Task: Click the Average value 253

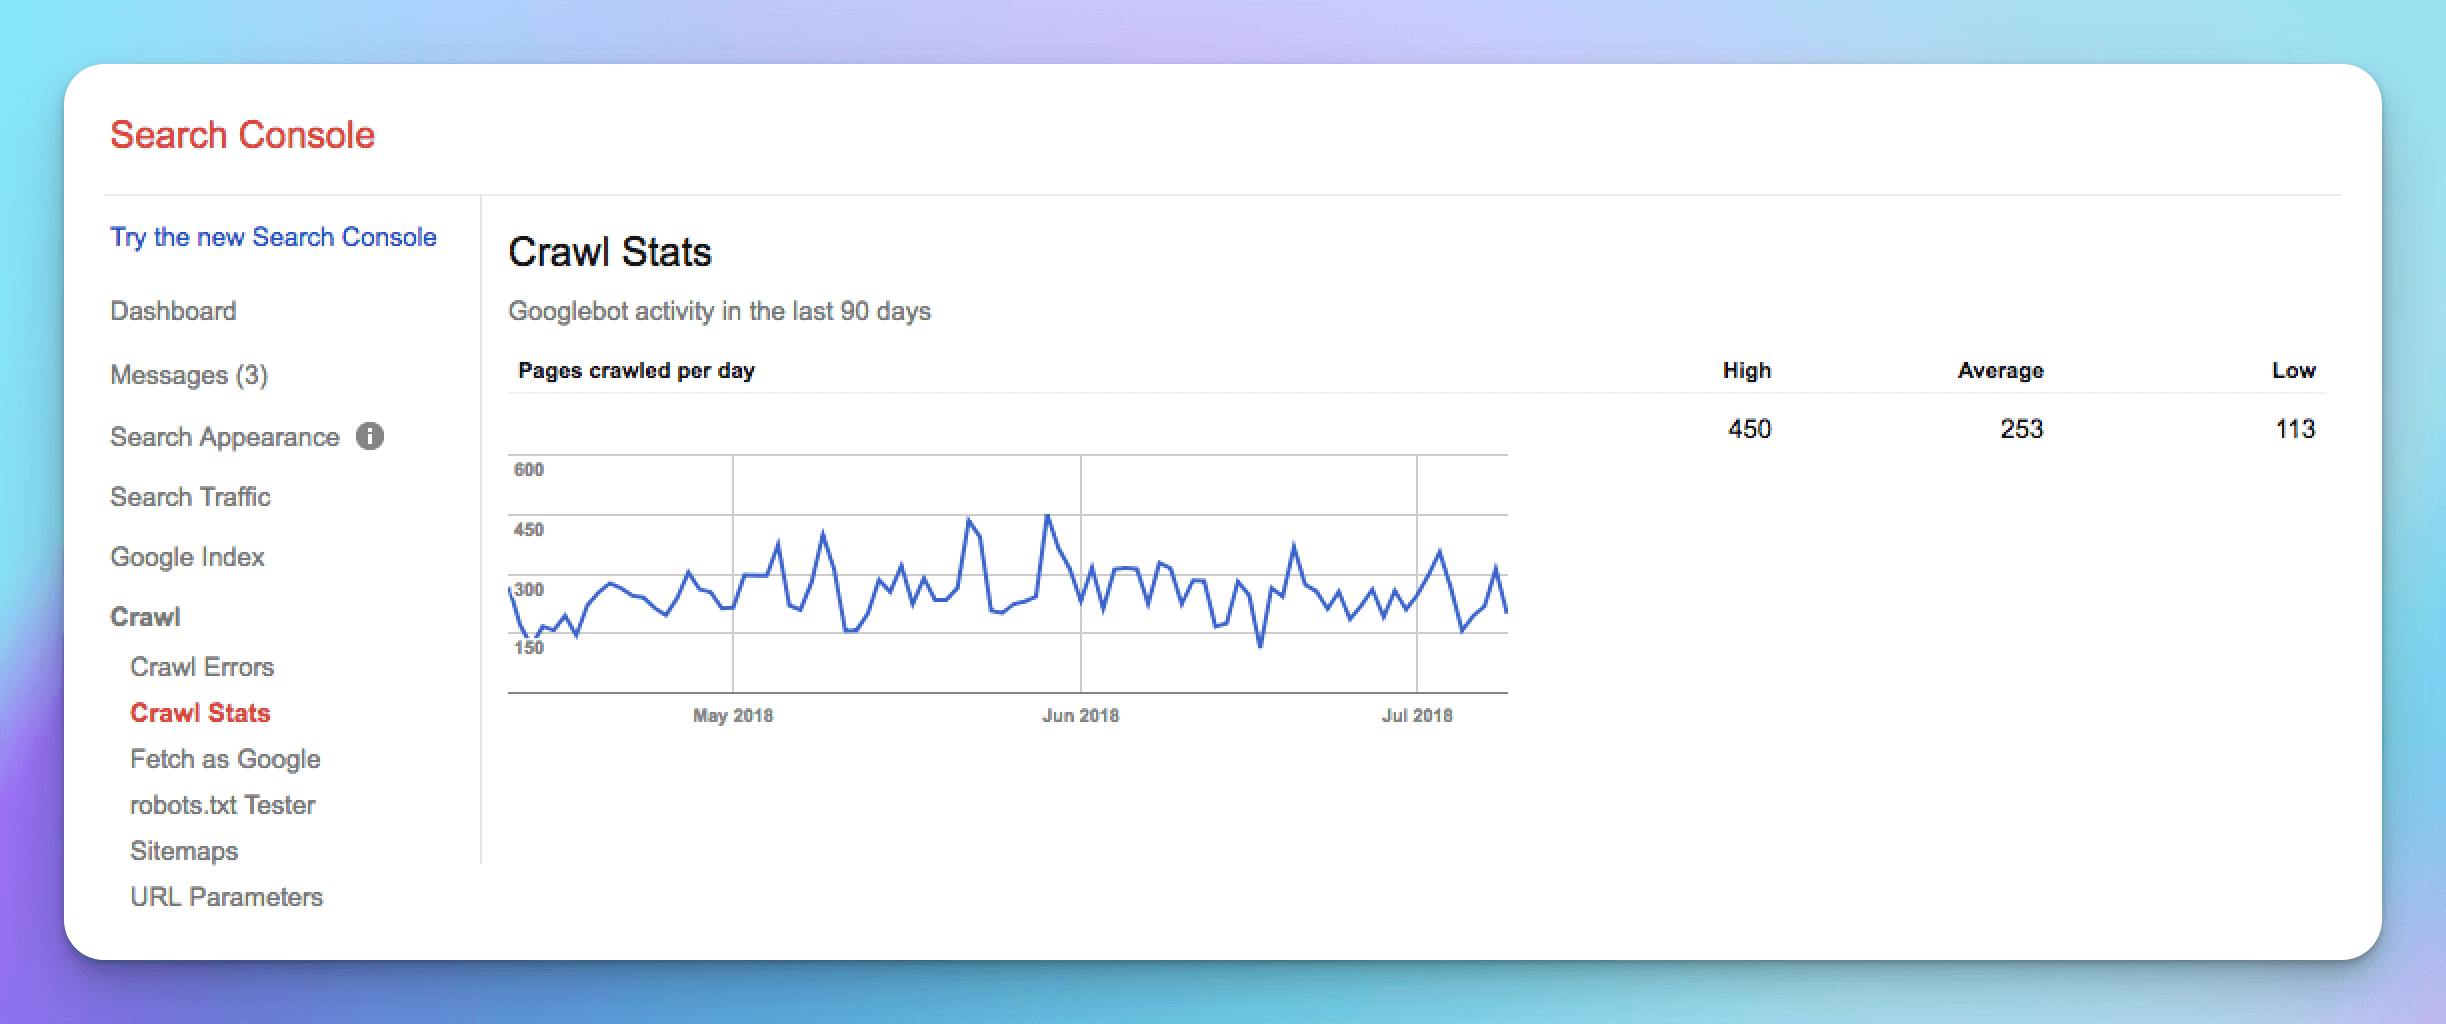Action: pos(2021,429)
